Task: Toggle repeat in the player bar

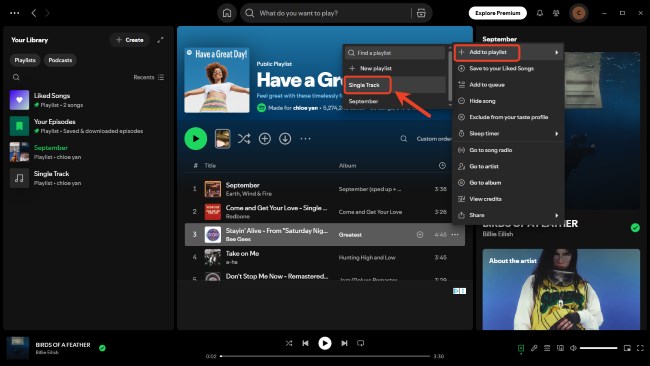Action: pos(361,343)
